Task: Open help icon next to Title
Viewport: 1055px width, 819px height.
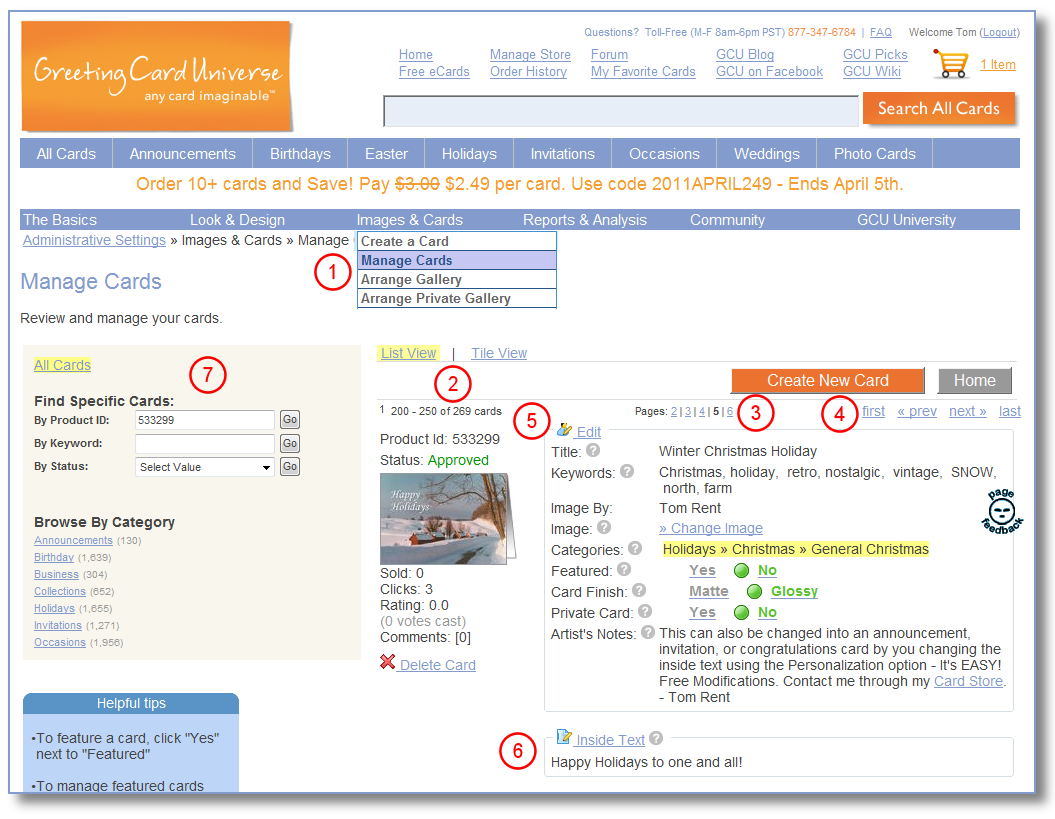Action: 593,450
